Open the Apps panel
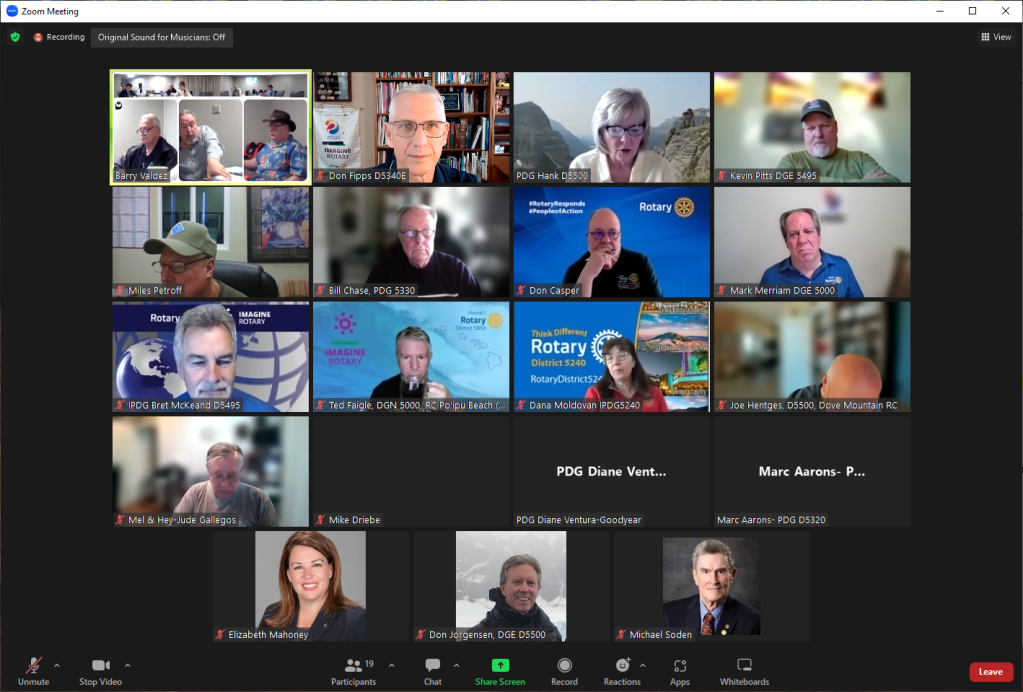1023x692 pixels. click(x=680, y=671)
